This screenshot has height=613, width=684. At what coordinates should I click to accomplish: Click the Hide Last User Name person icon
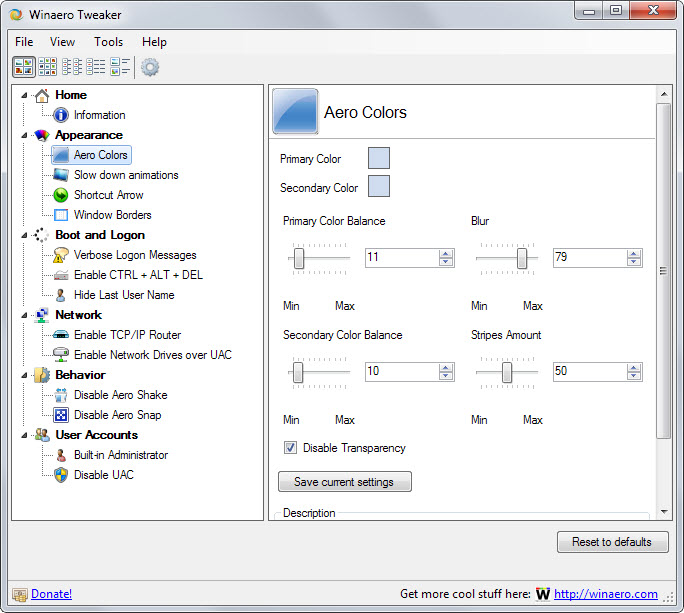(x=61, y=295)
